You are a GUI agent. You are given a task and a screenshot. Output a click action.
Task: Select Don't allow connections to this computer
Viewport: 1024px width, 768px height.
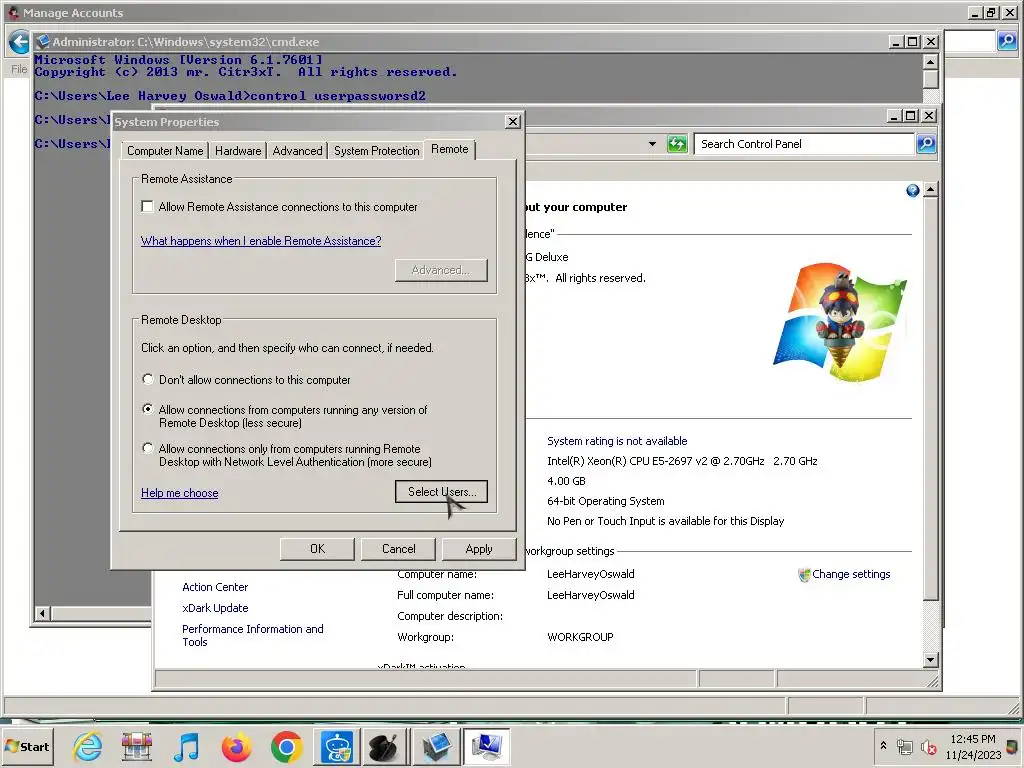tap(148, 379)
